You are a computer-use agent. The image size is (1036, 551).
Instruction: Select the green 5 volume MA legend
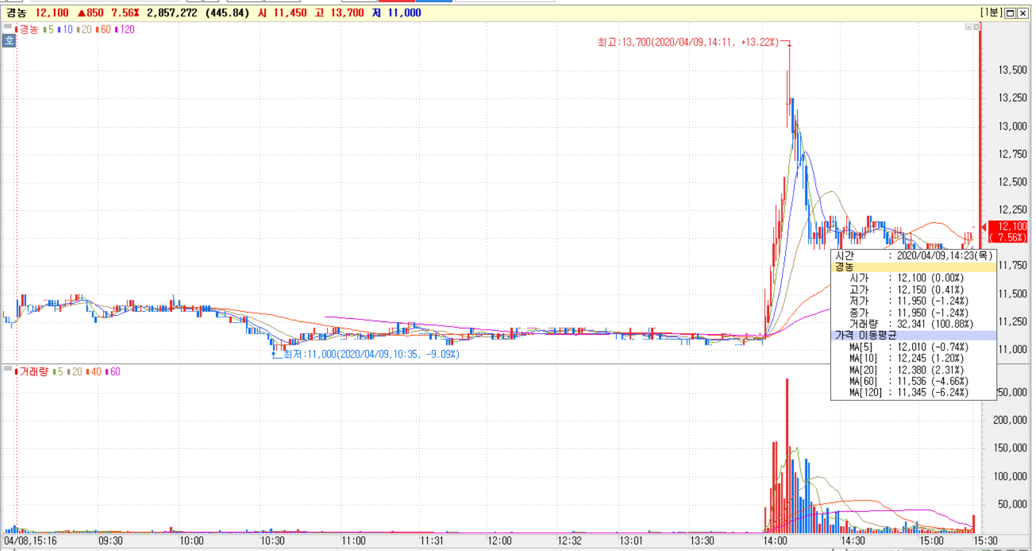(57, 372)
